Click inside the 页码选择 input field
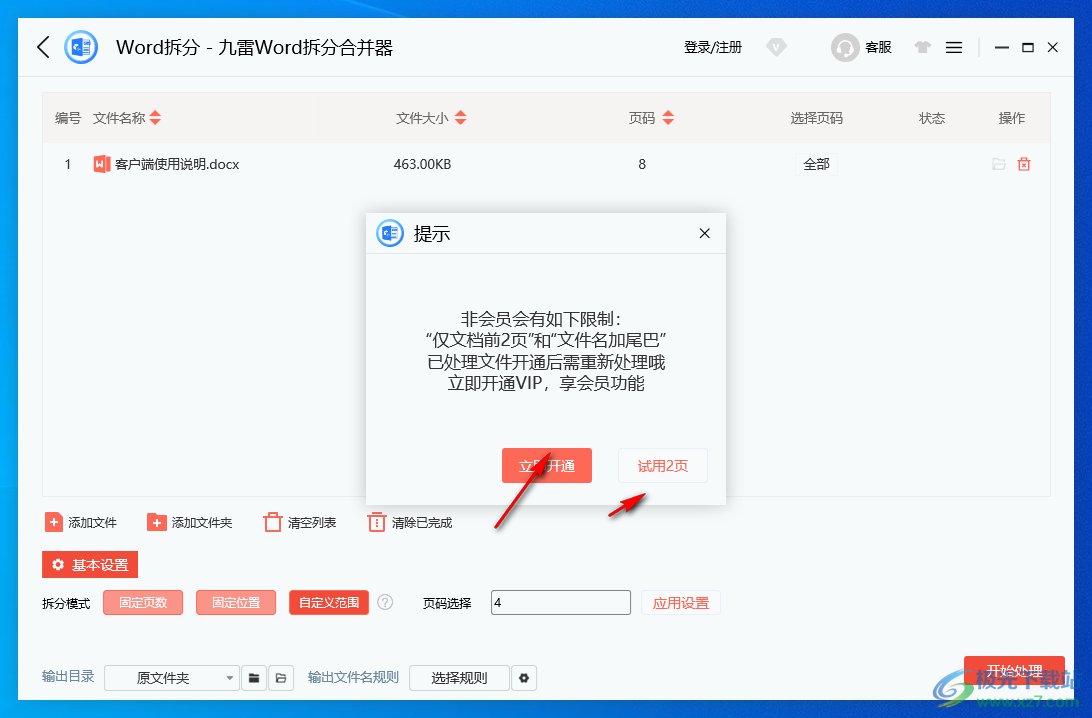The width and height of the screenshot is (1092, 718). 560,602
